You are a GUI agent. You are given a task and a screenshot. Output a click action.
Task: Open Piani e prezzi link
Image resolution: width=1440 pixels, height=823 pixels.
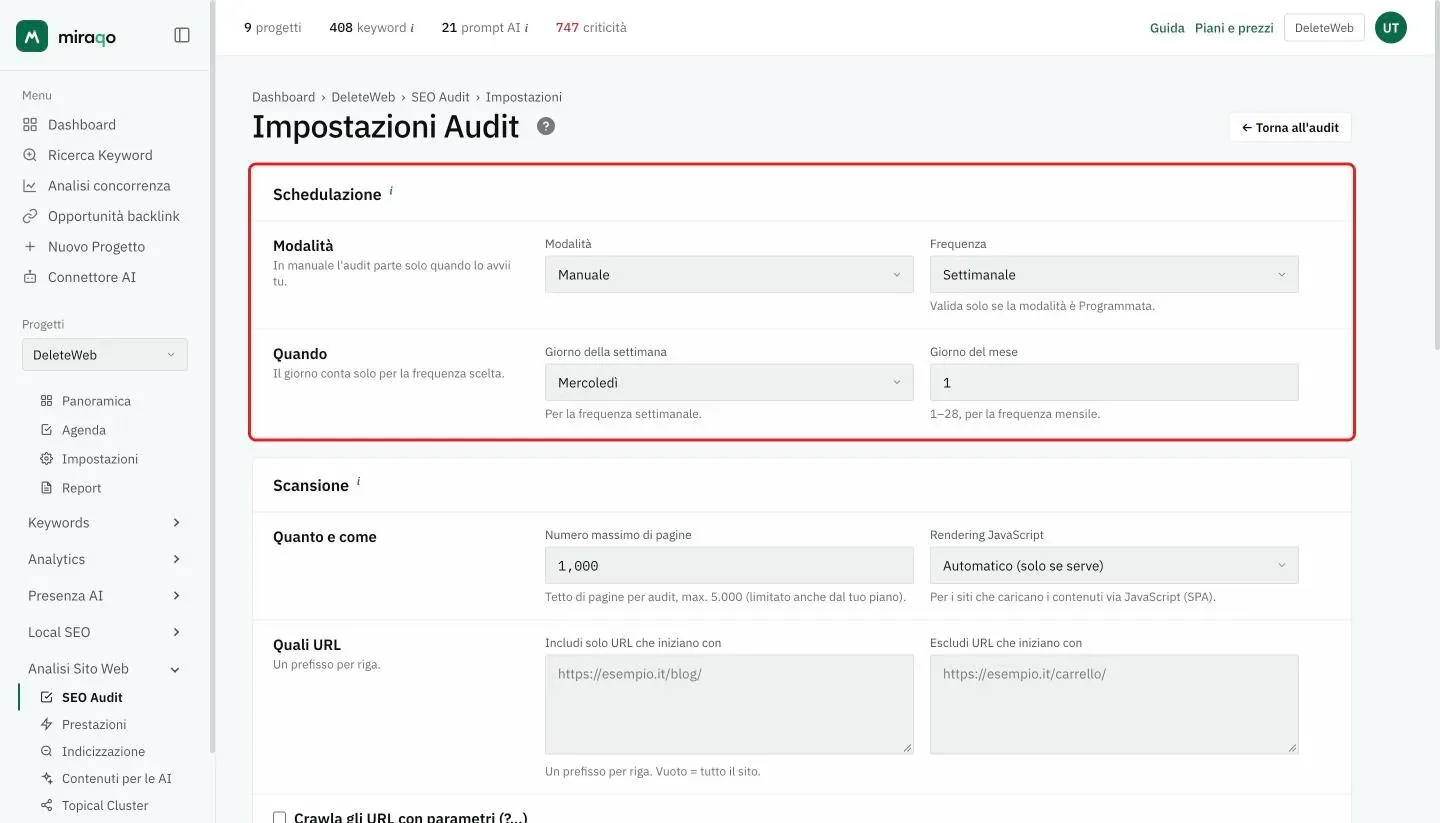(x=1234, y=28)
